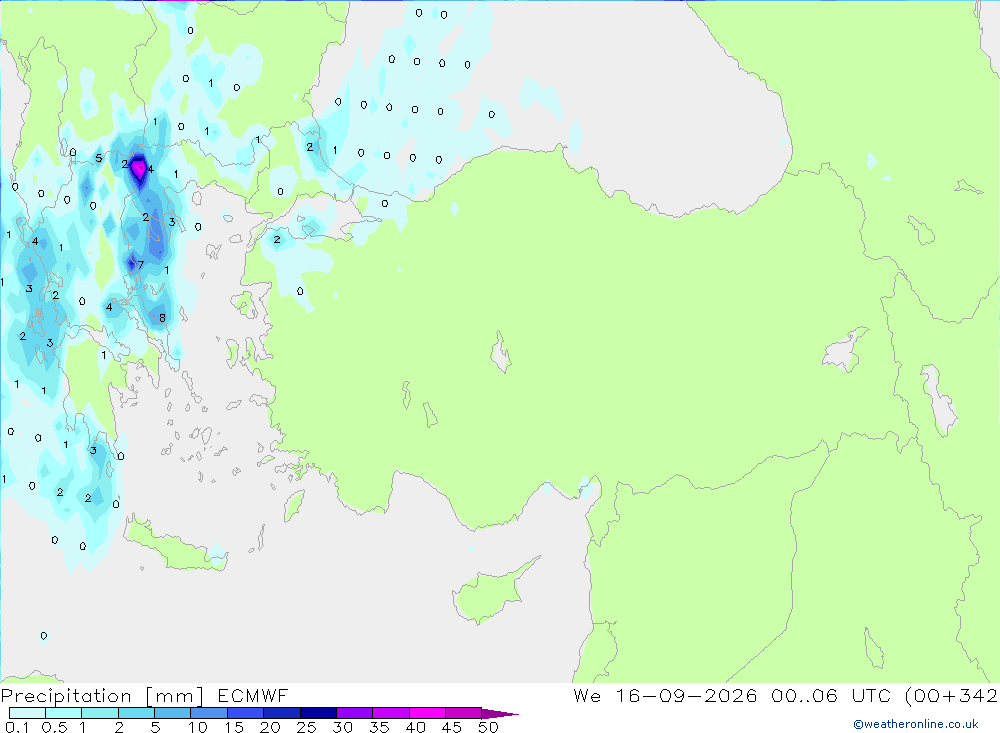Click the forecast date 16-09-2026

686,695
